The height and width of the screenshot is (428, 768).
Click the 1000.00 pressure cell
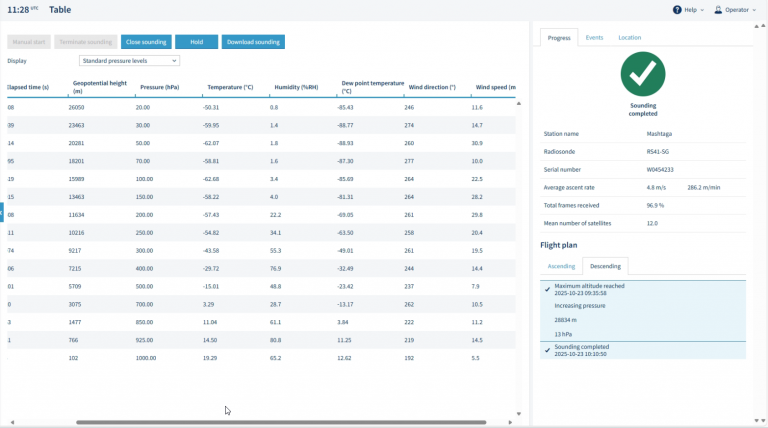pos(146,358)
